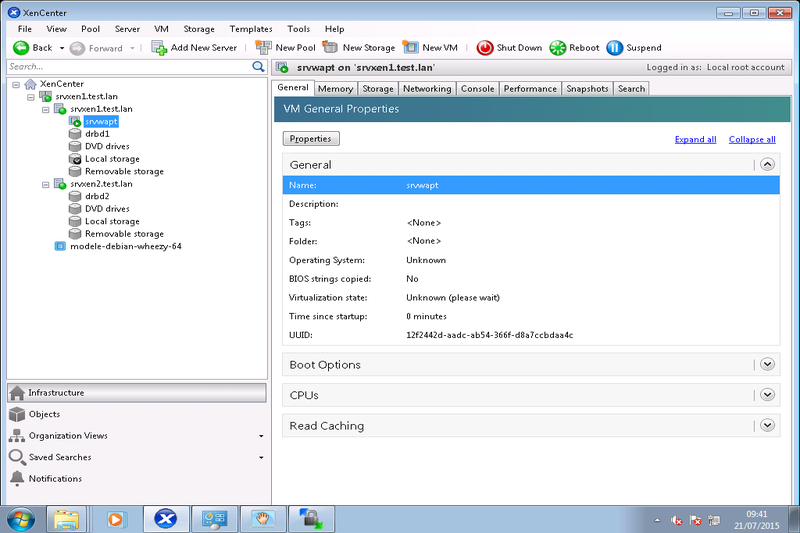This screenshot has width=800, height=533.
Task: Click the green Reboot icon
Action: 558,48
